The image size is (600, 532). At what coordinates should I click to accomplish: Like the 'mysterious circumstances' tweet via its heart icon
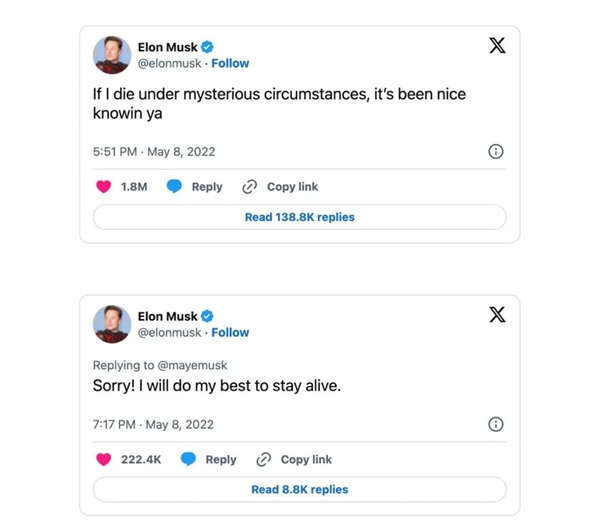coord(104,187)
